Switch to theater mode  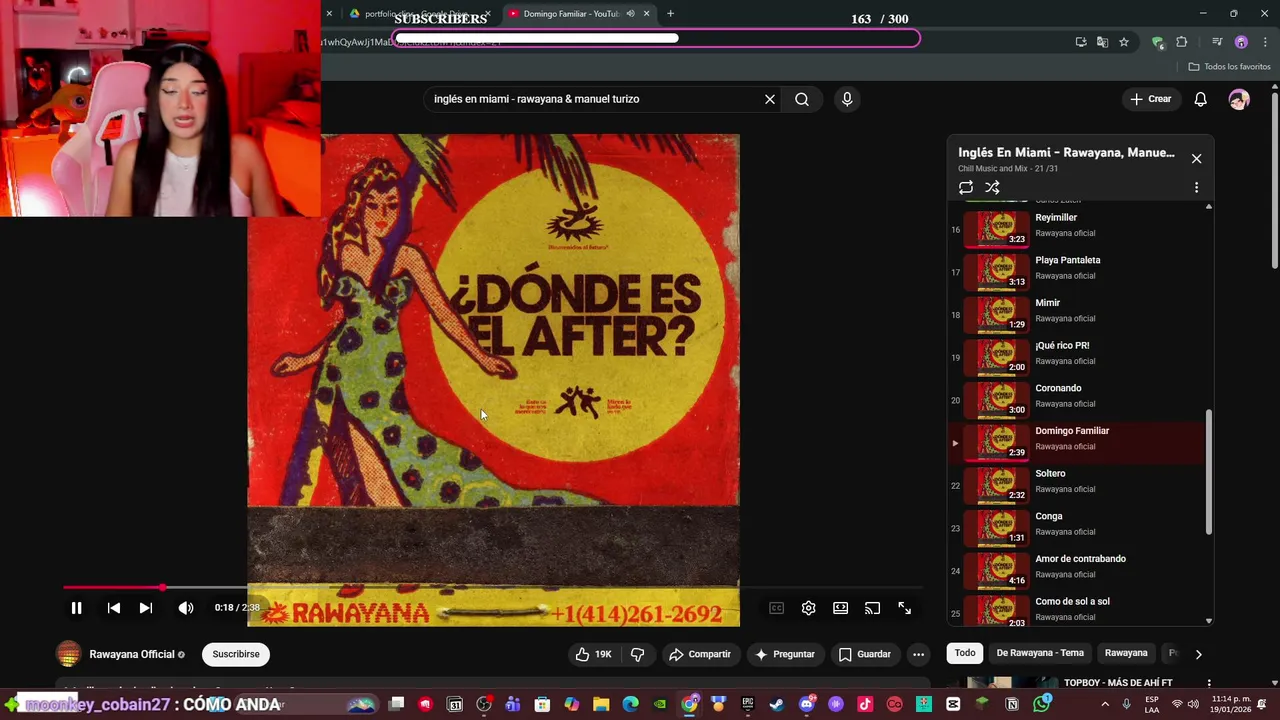click(x=840, y=608)
